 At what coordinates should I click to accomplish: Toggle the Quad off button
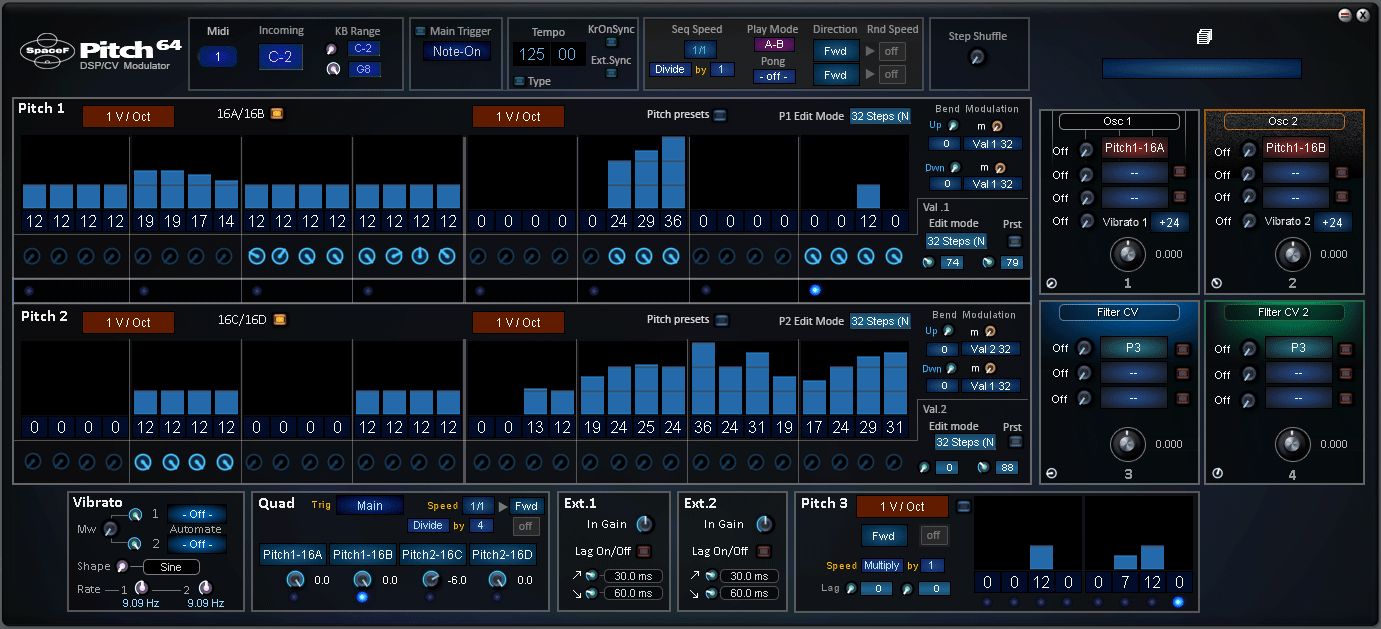click(526, 526)
